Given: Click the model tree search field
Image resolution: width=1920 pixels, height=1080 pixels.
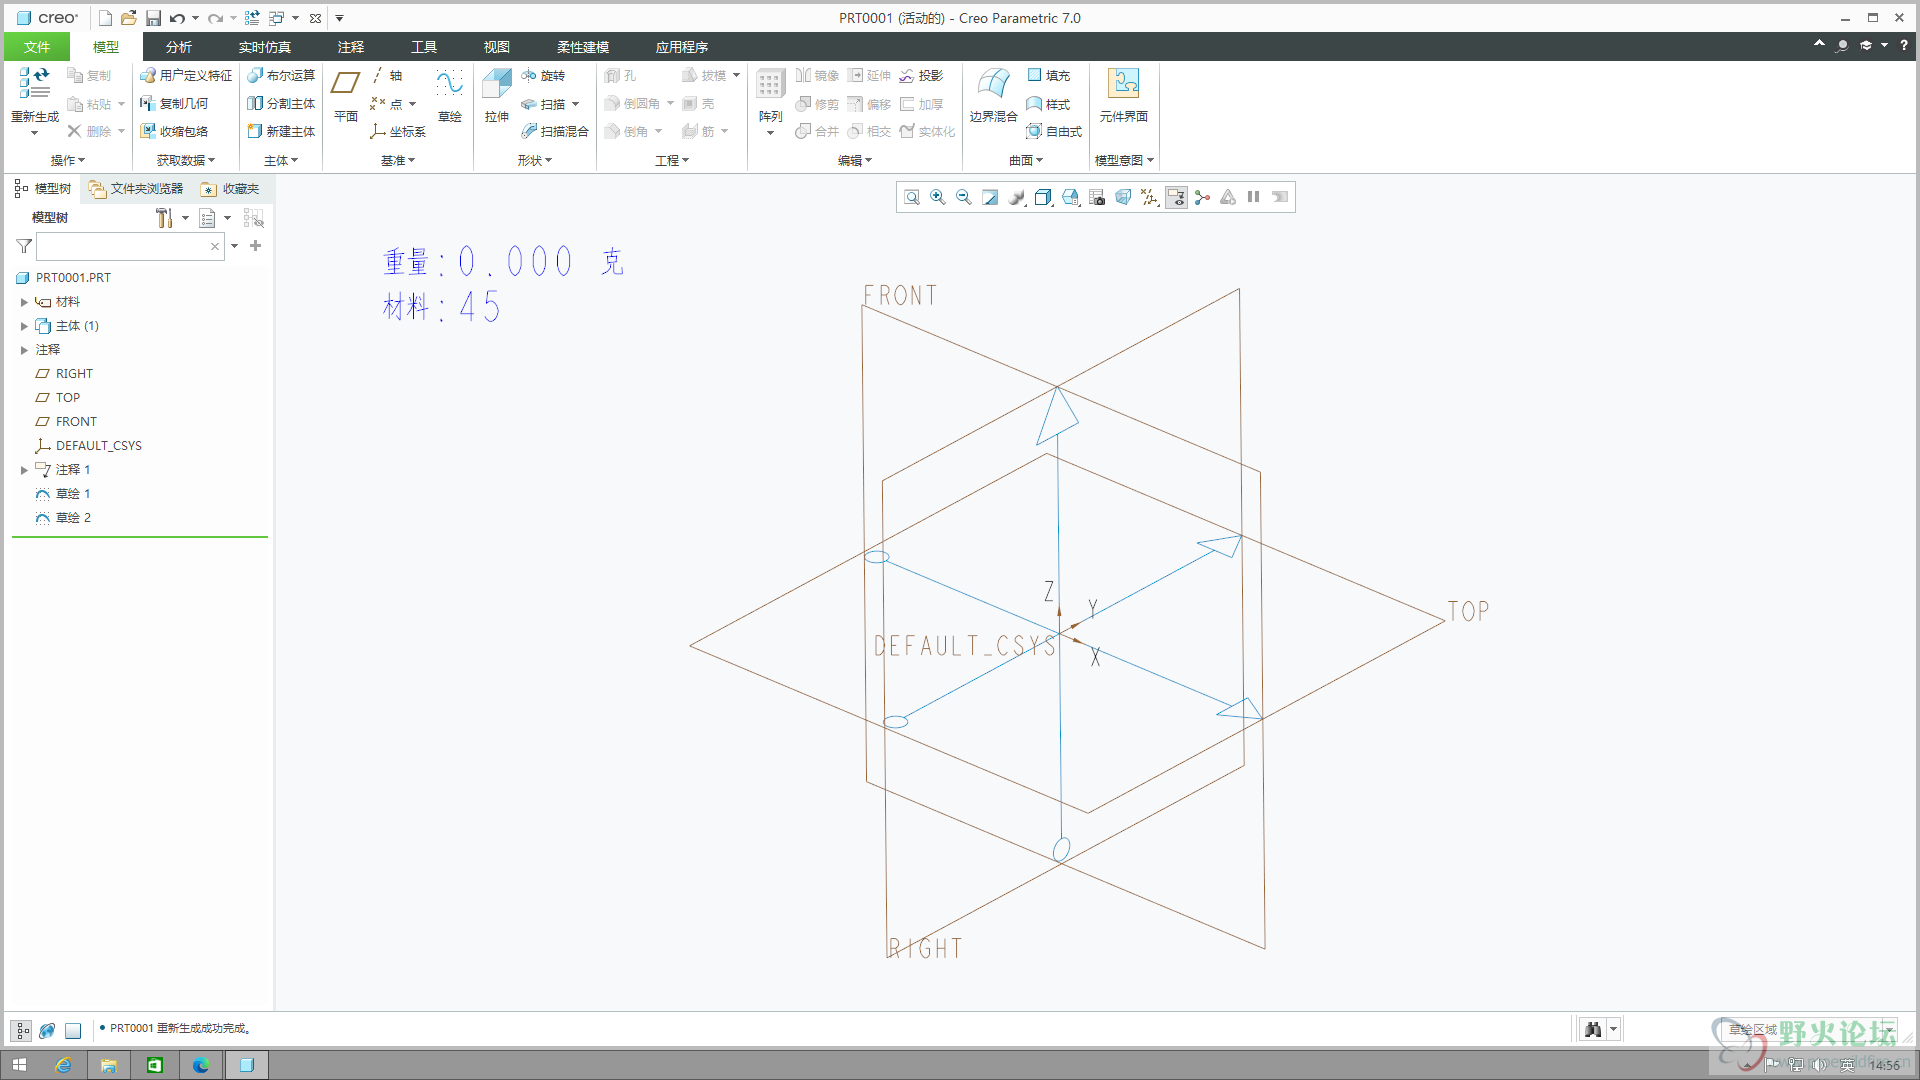Looking at the screenshot, I should tap(130, 246).
